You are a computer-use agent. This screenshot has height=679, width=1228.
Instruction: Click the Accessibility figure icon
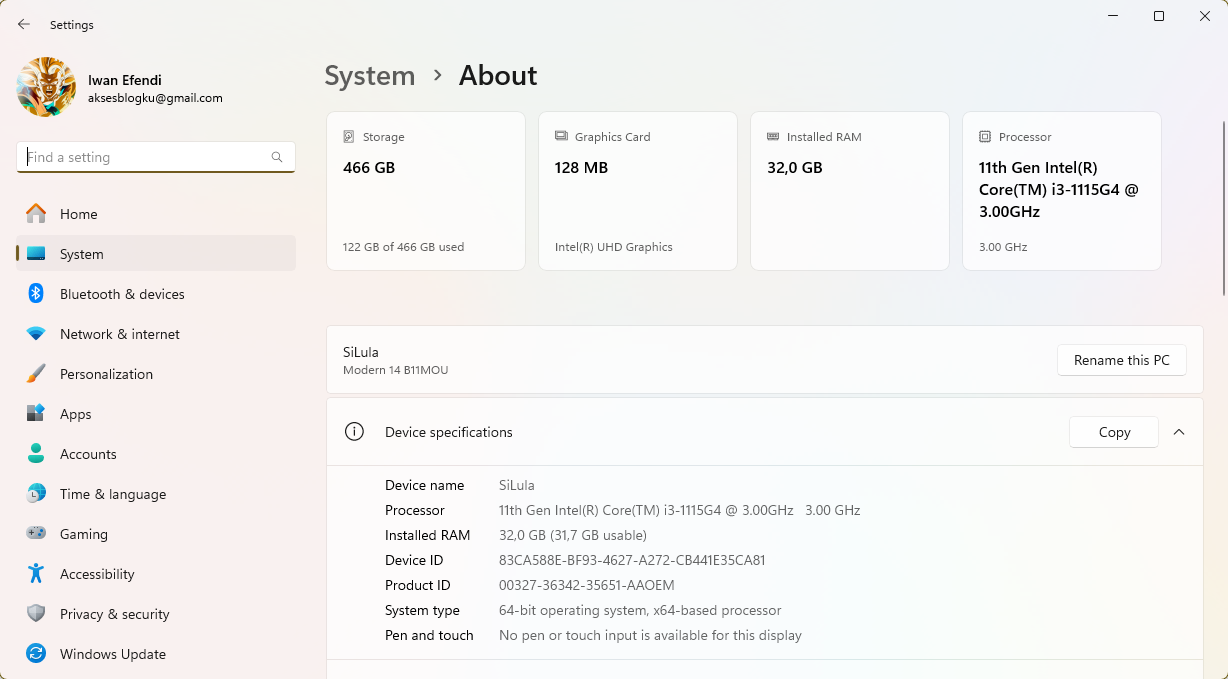(36, 573)
